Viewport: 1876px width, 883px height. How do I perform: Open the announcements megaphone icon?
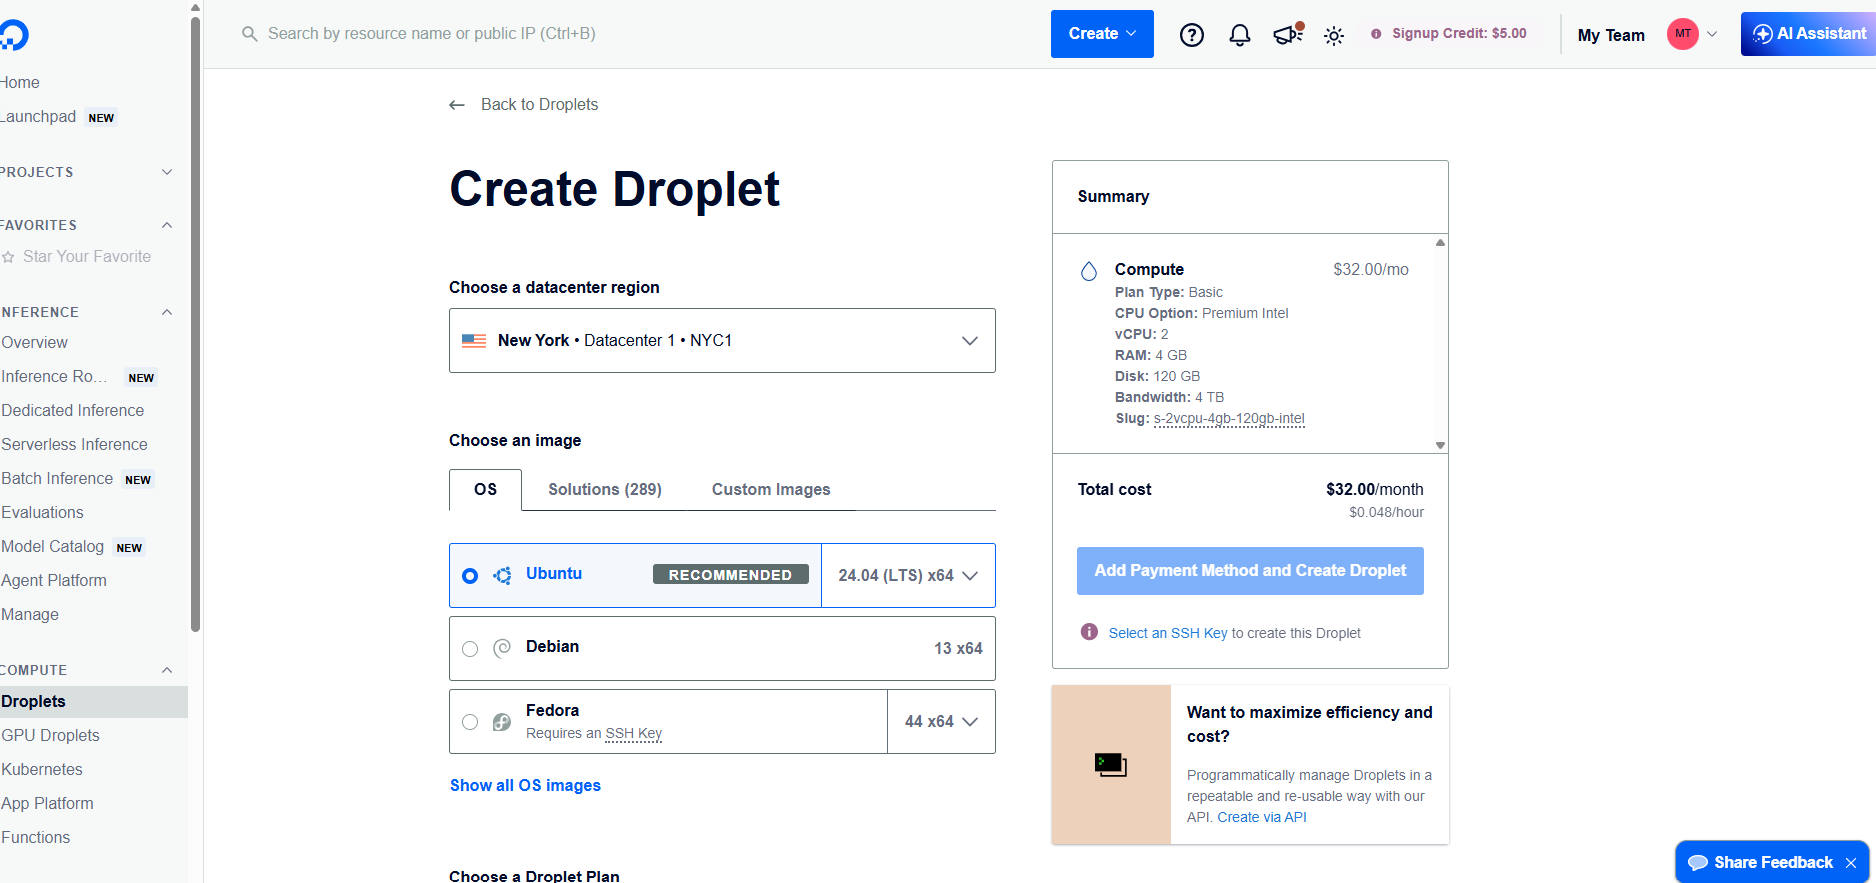[x=1287, y=35]
